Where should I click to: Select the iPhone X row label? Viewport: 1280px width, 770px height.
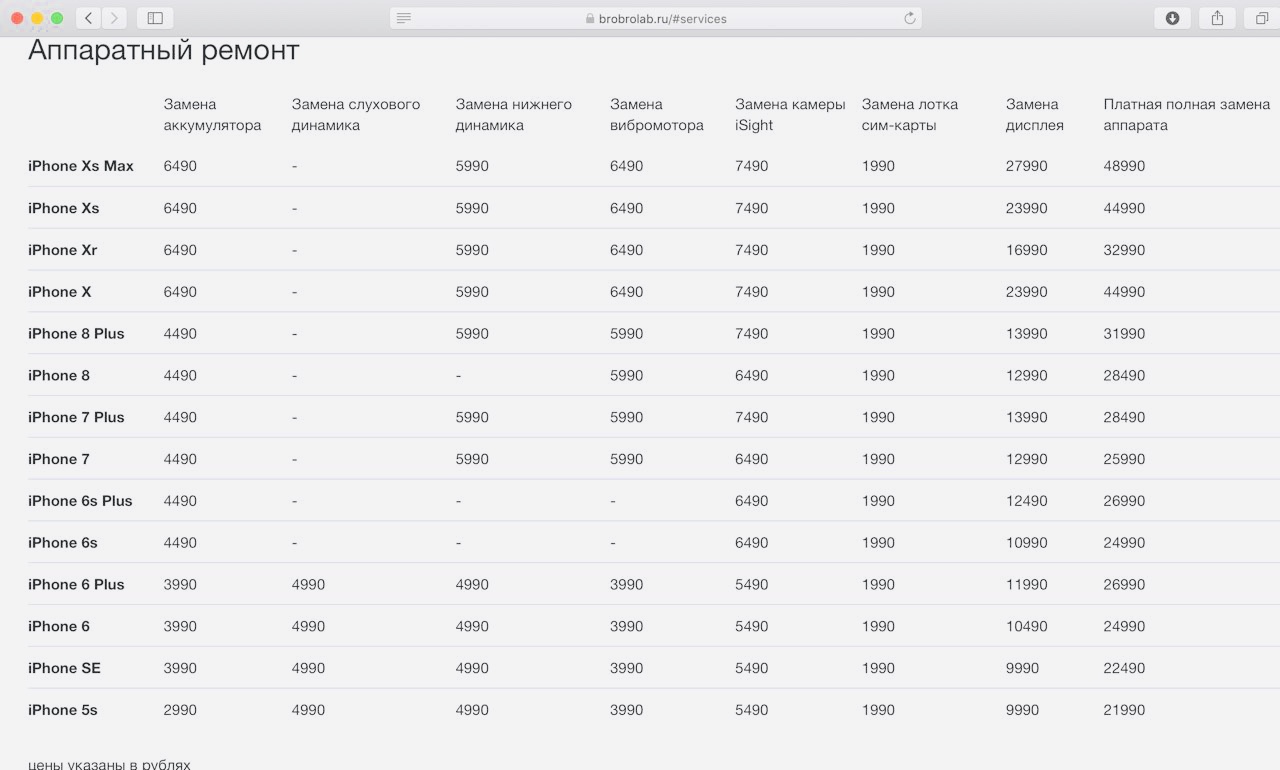pos(60,292)
